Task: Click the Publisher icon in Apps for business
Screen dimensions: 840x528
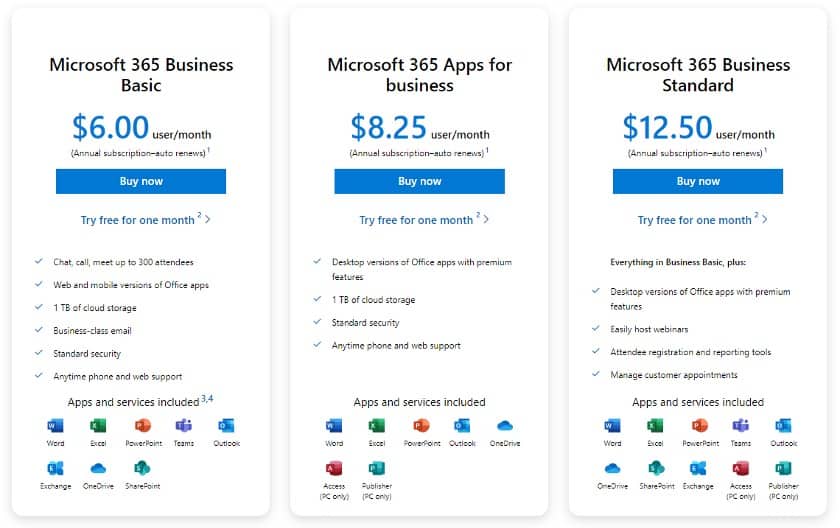Action: (x=377, y=469)
